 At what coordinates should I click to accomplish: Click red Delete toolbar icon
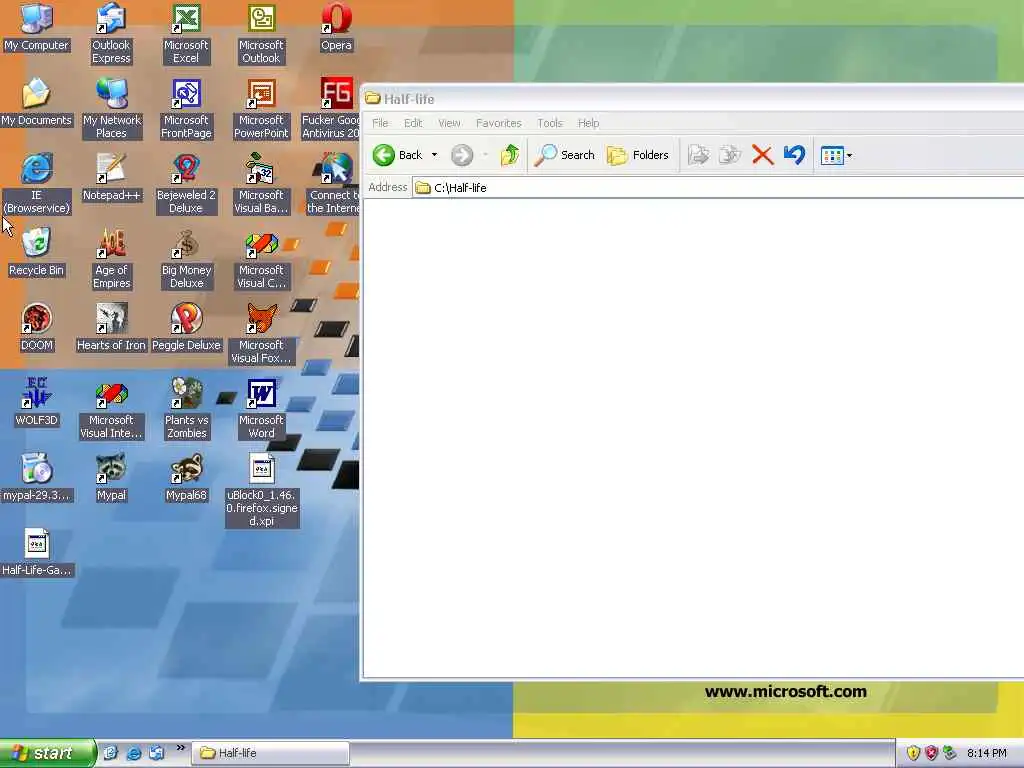pos(762,155)
